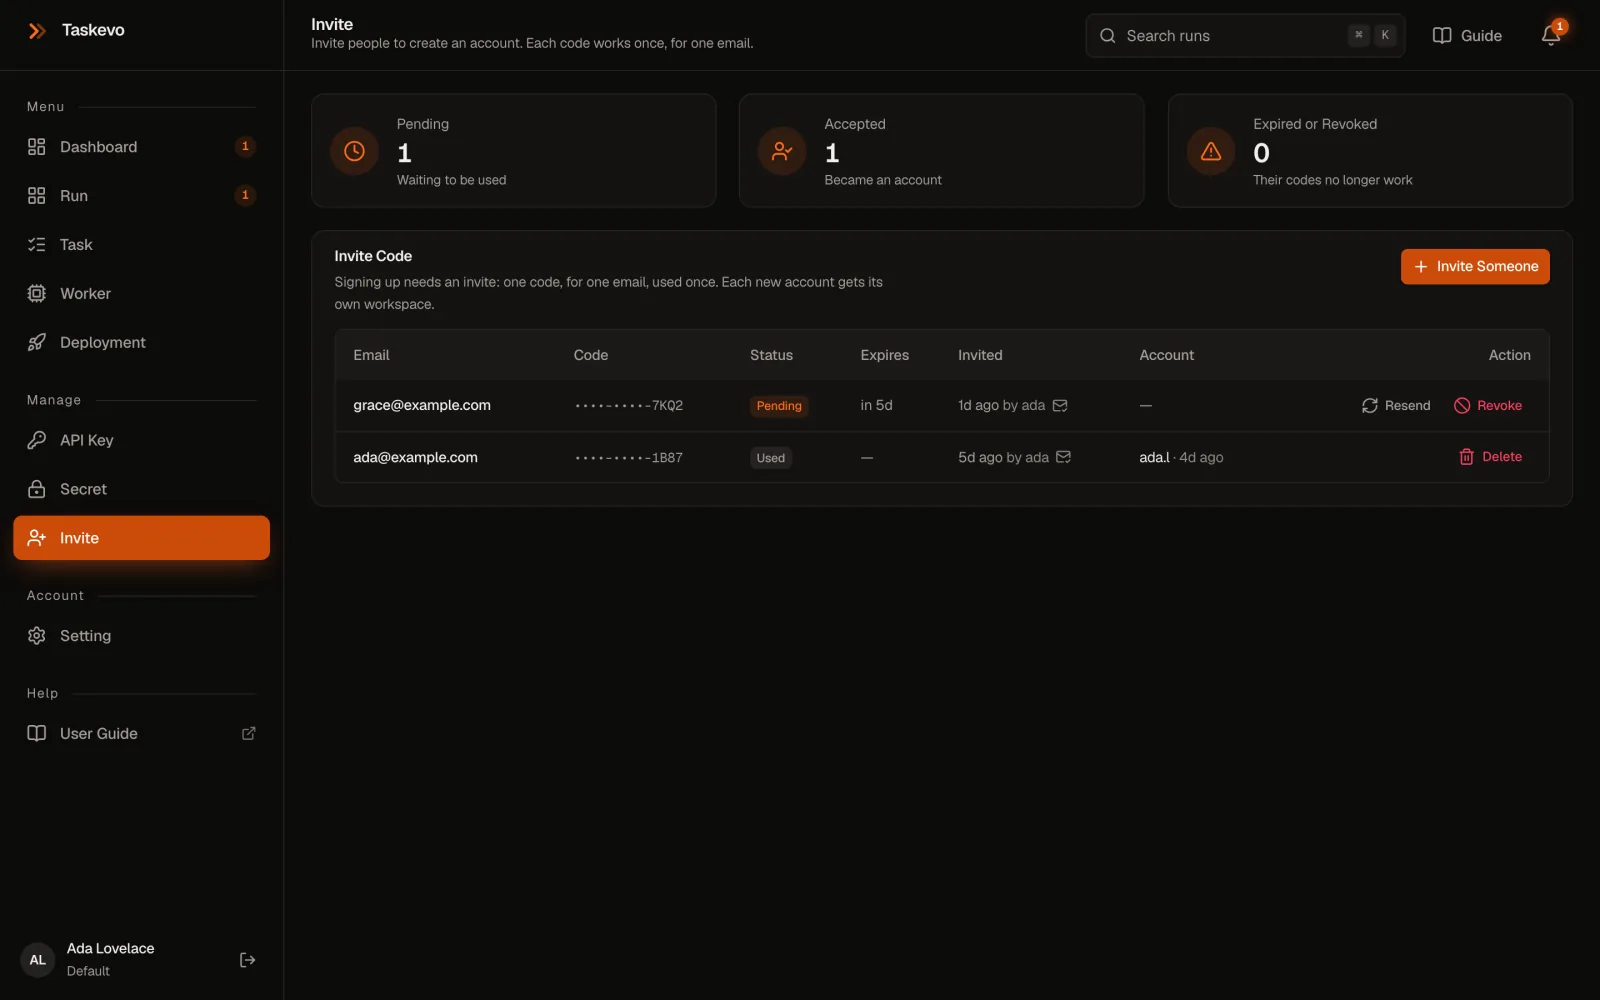Focus the Search runs field

pyautogui.click(x=1245, y=36)
